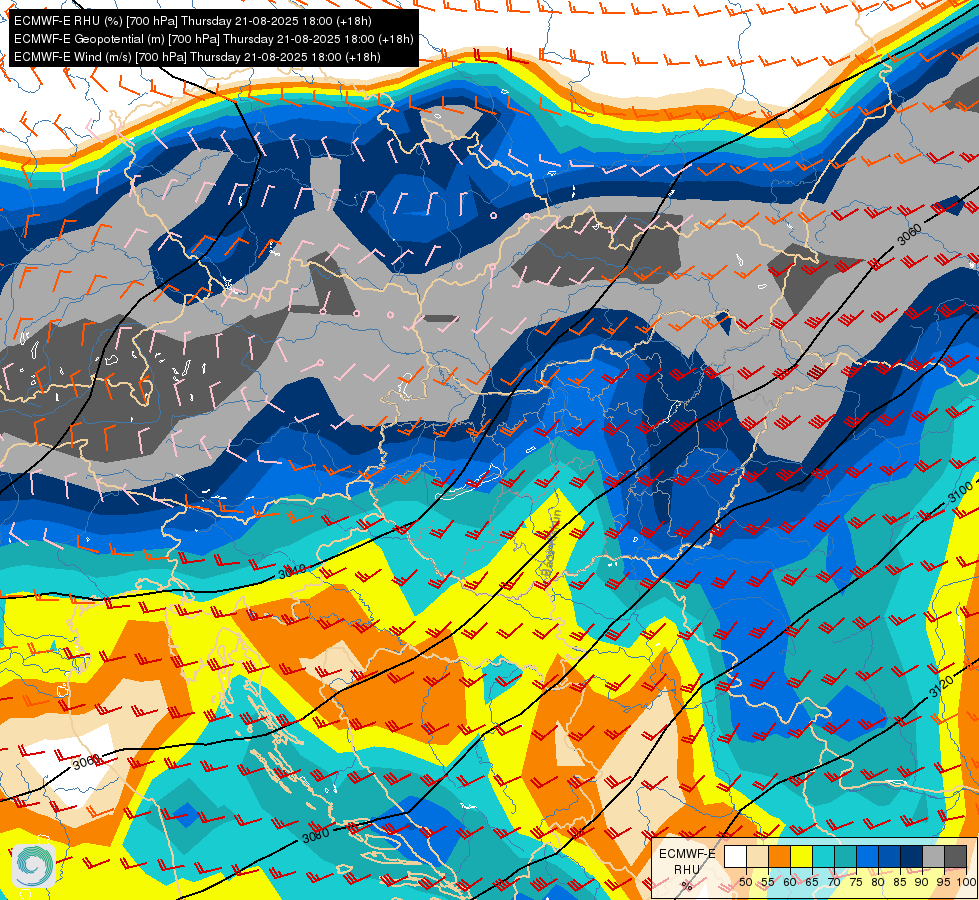The height and width of the screenshot is (900, 979).
Task: Click the 3080 contour label
Action: coord(316,836)
